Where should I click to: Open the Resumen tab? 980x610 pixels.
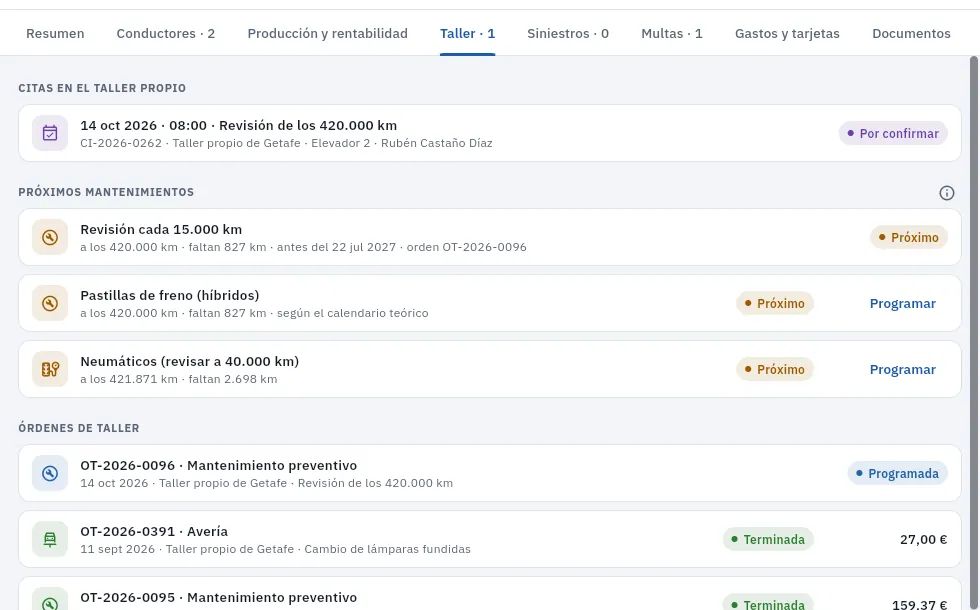pyautogui.click(x=55, y=34)
